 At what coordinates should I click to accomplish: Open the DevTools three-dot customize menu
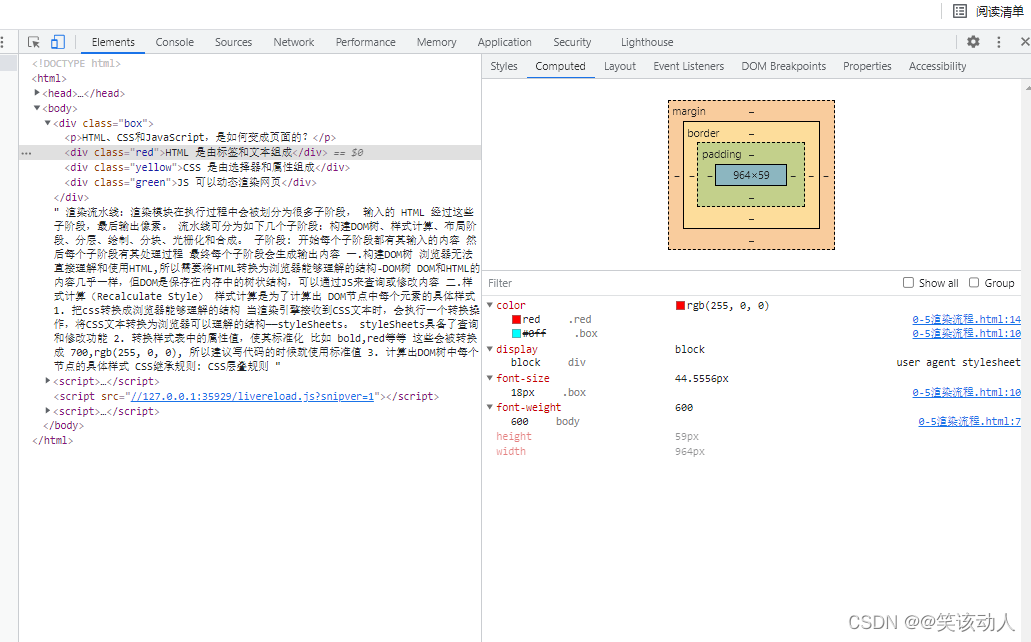point(999,42)
